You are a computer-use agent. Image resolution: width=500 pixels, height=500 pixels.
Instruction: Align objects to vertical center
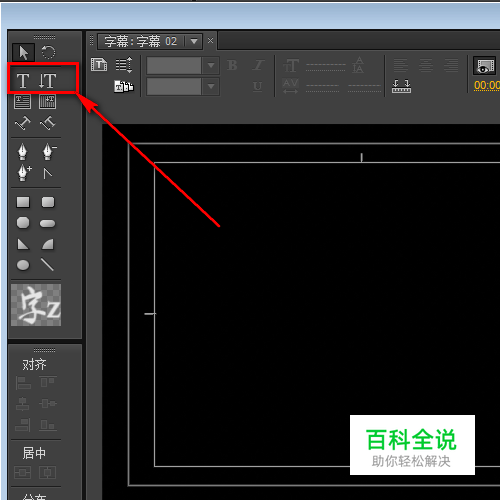pos(48,404)
